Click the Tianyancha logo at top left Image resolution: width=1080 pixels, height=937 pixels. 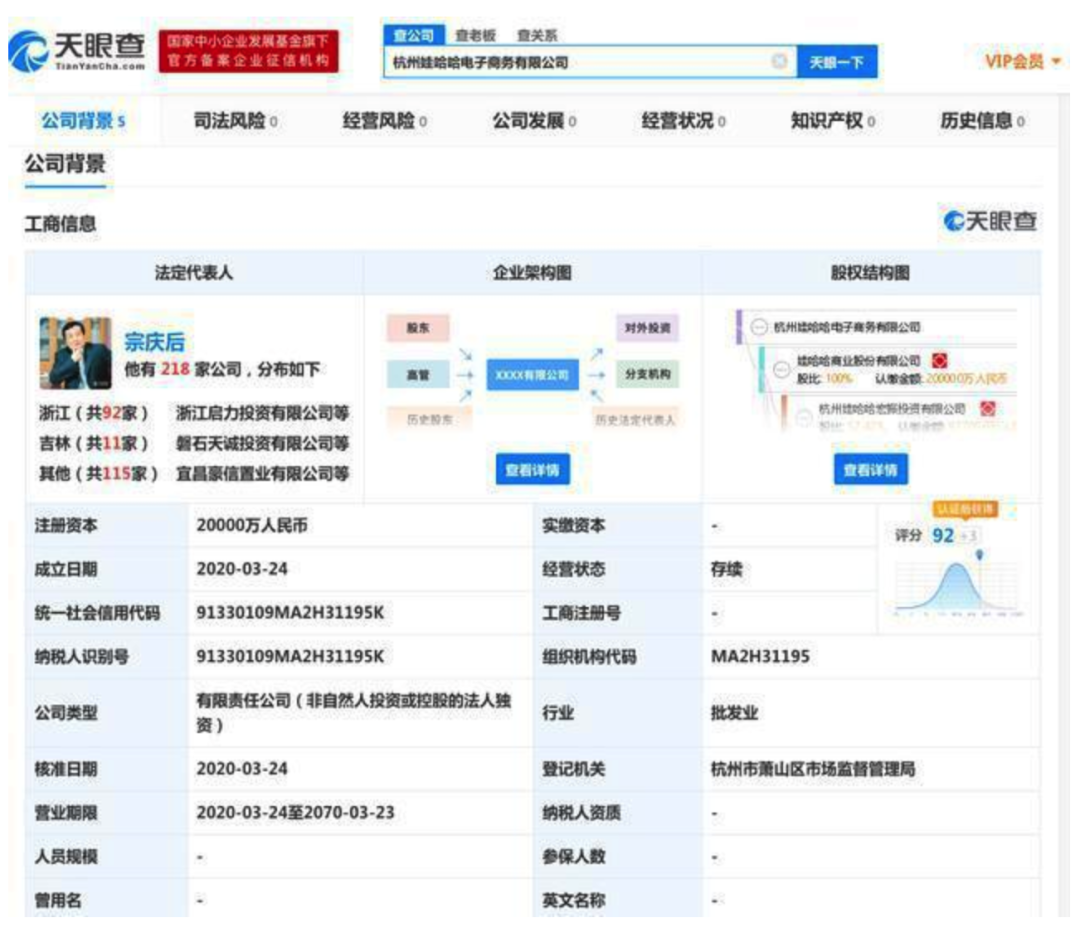click(x=77, y=51)
